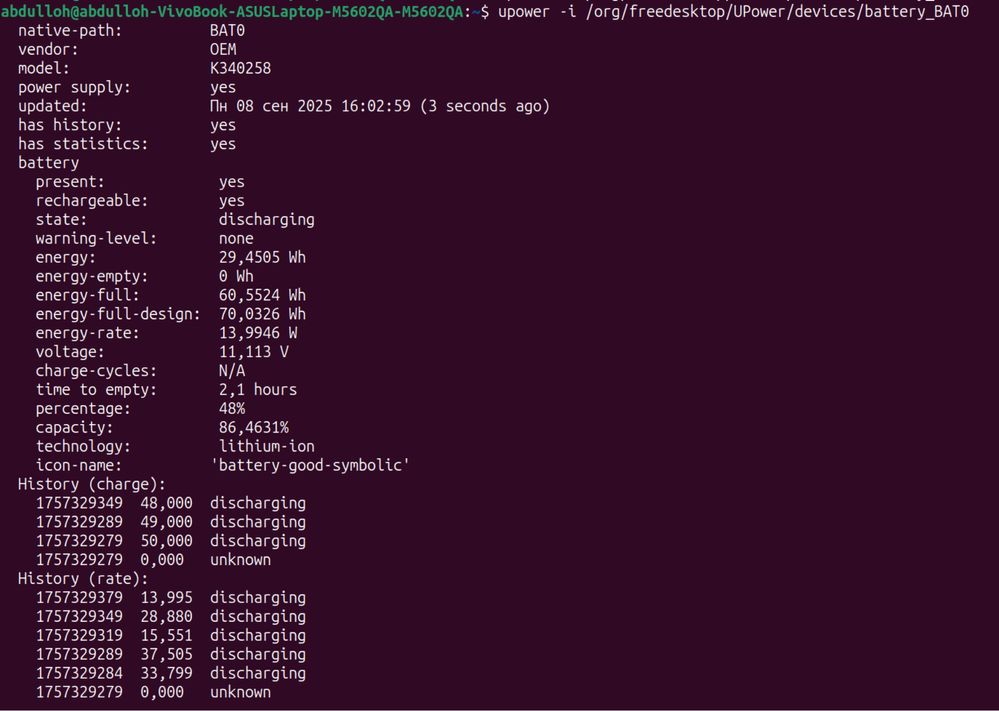Click the energy value 29,4505 Wh
Screen dimensions: 999x711
(x=262, y=257)
